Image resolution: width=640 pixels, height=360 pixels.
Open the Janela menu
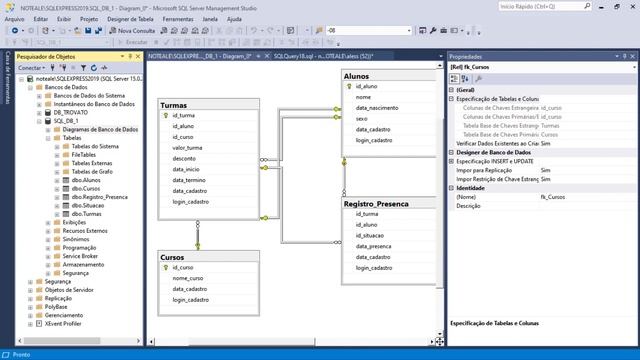click(x=210, y=19)
